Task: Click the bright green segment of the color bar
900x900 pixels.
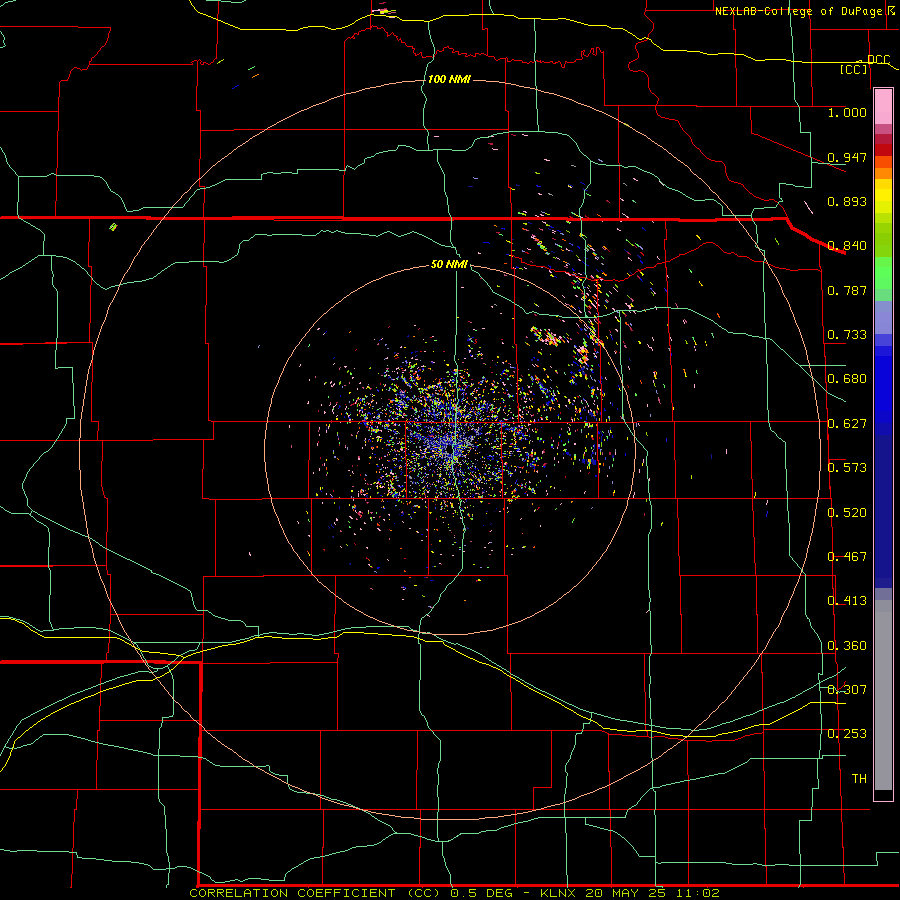Action: pyautogui.click(x=883, y=273)
